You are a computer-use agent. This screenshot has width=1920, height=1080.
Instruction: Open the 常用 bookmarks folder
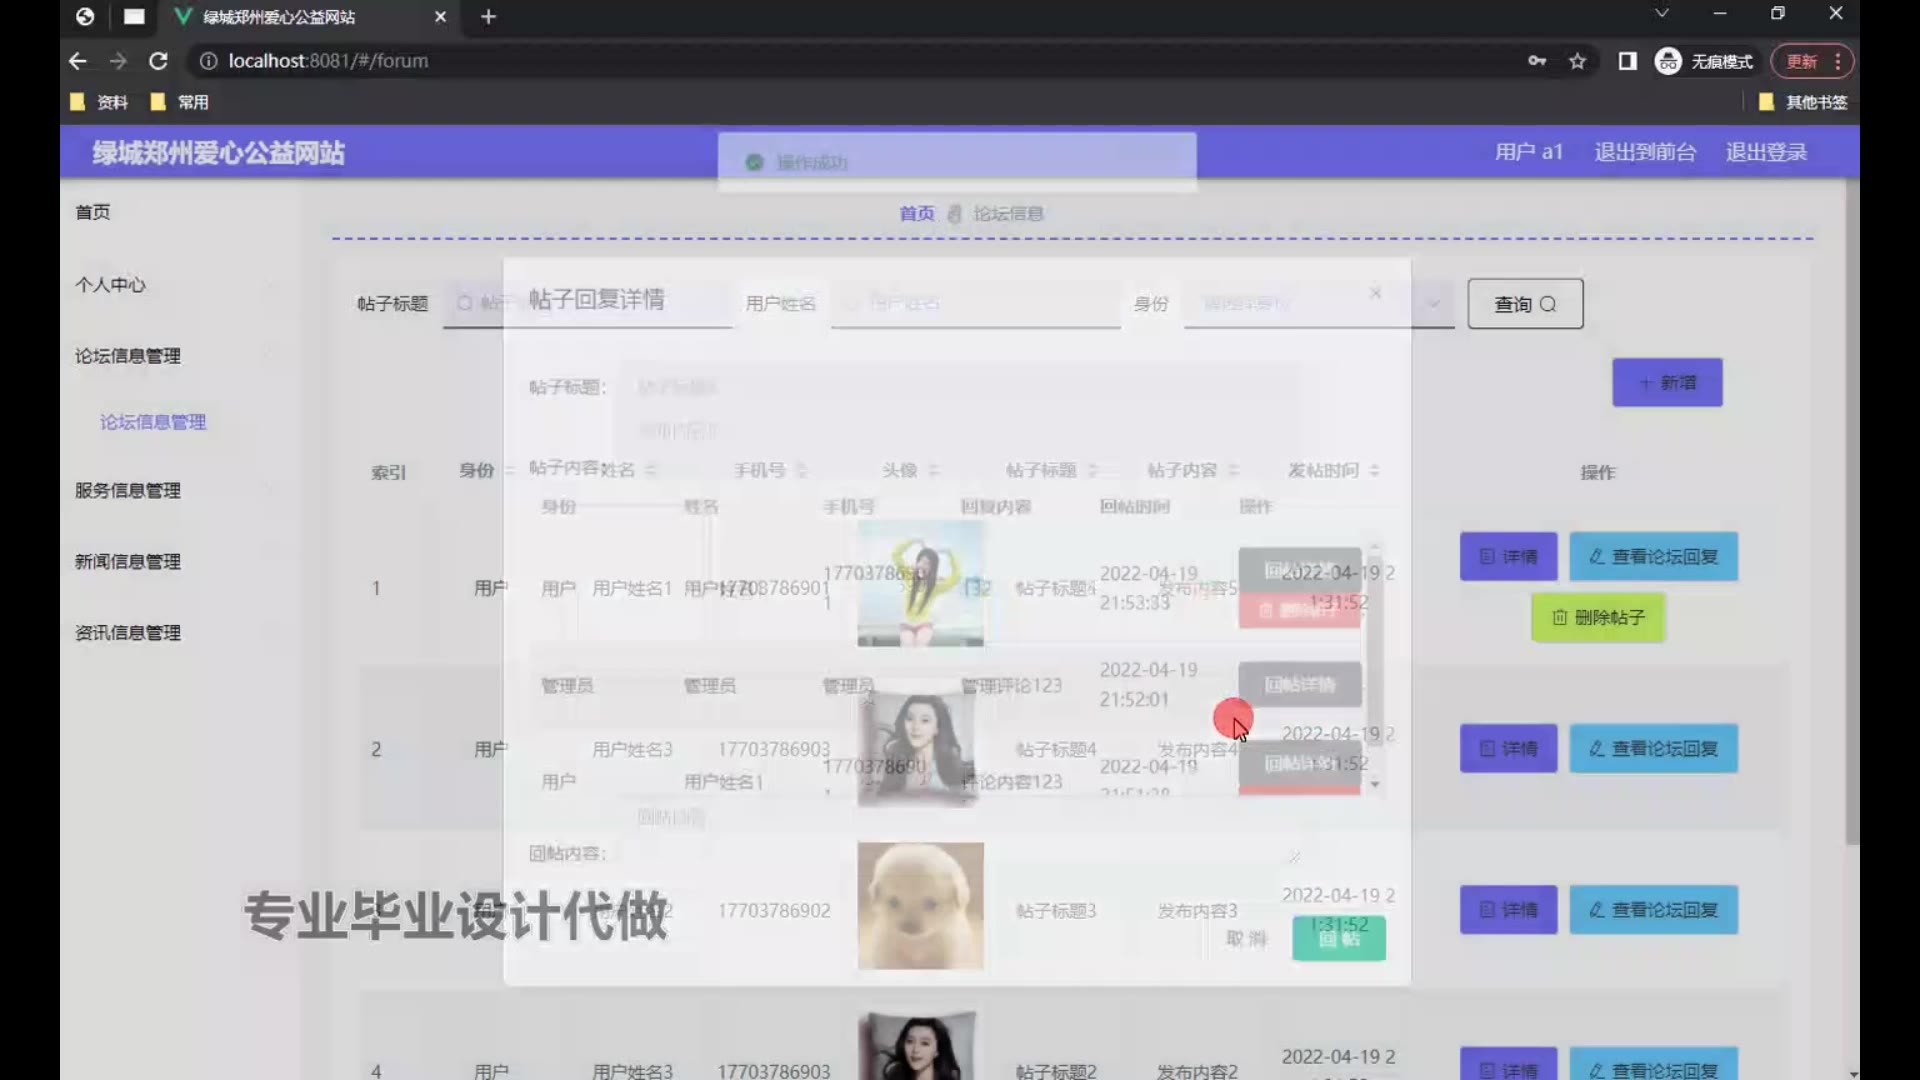179,102
